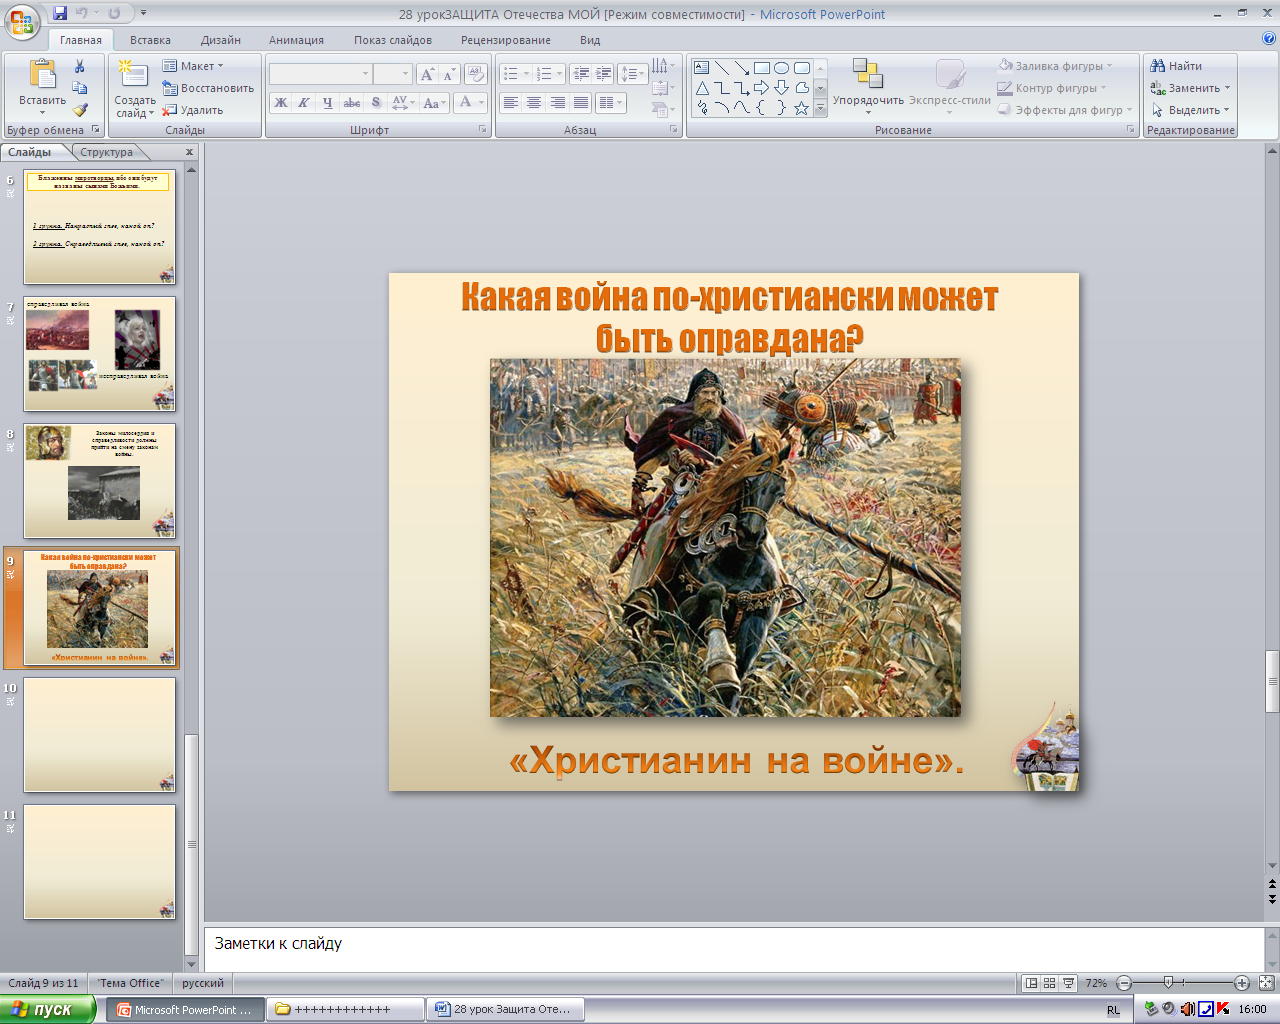Open the Анимация ribbon tab
This screenshot has height=1024, width=1280.
pyautogui.click(x=296, y=40)
